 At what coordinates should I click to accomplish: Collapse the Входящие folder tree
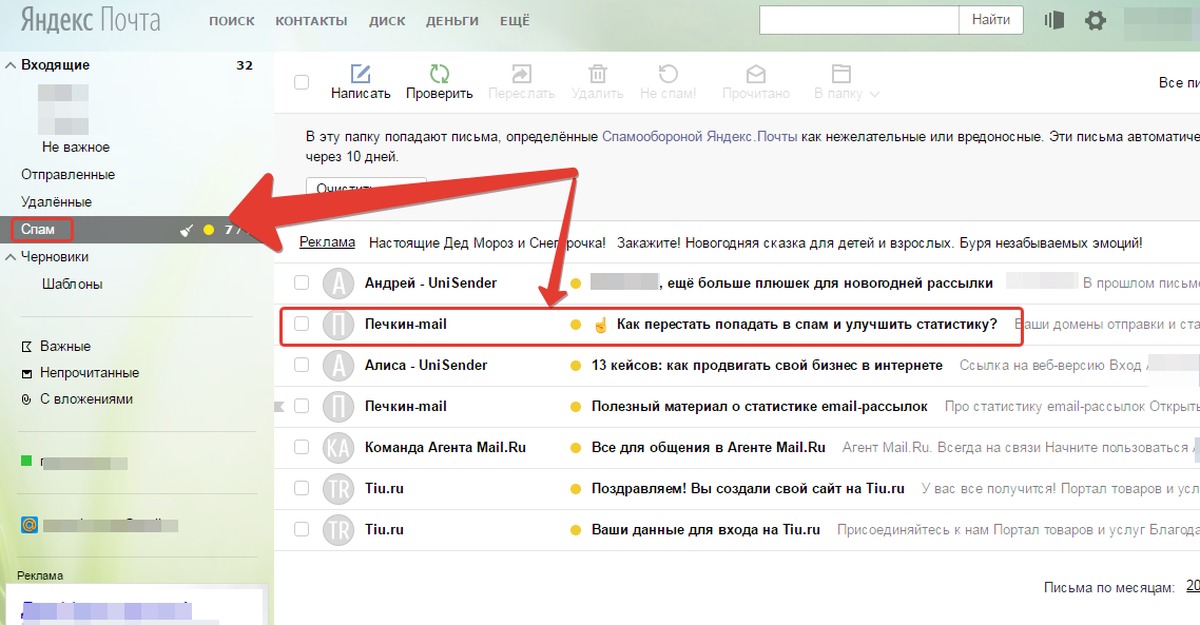11,65
